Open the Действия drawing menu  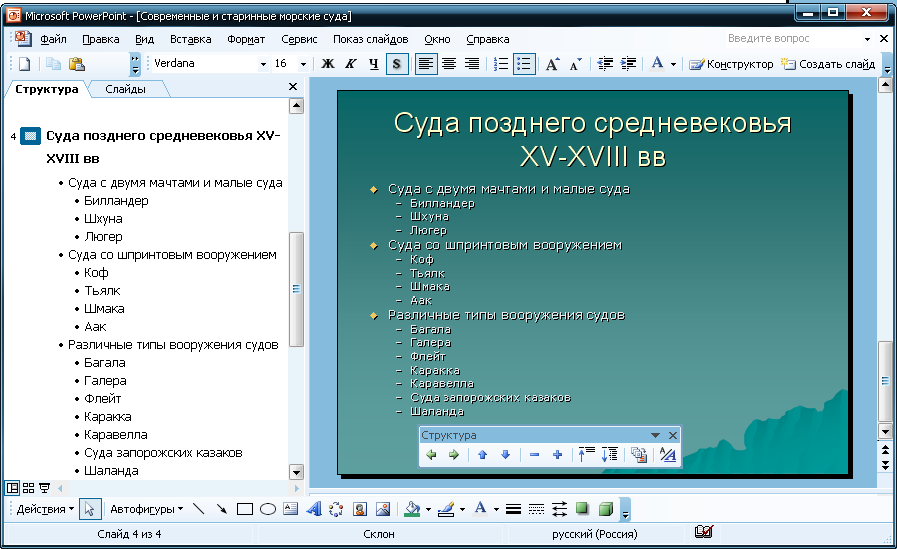pos(45,509)
